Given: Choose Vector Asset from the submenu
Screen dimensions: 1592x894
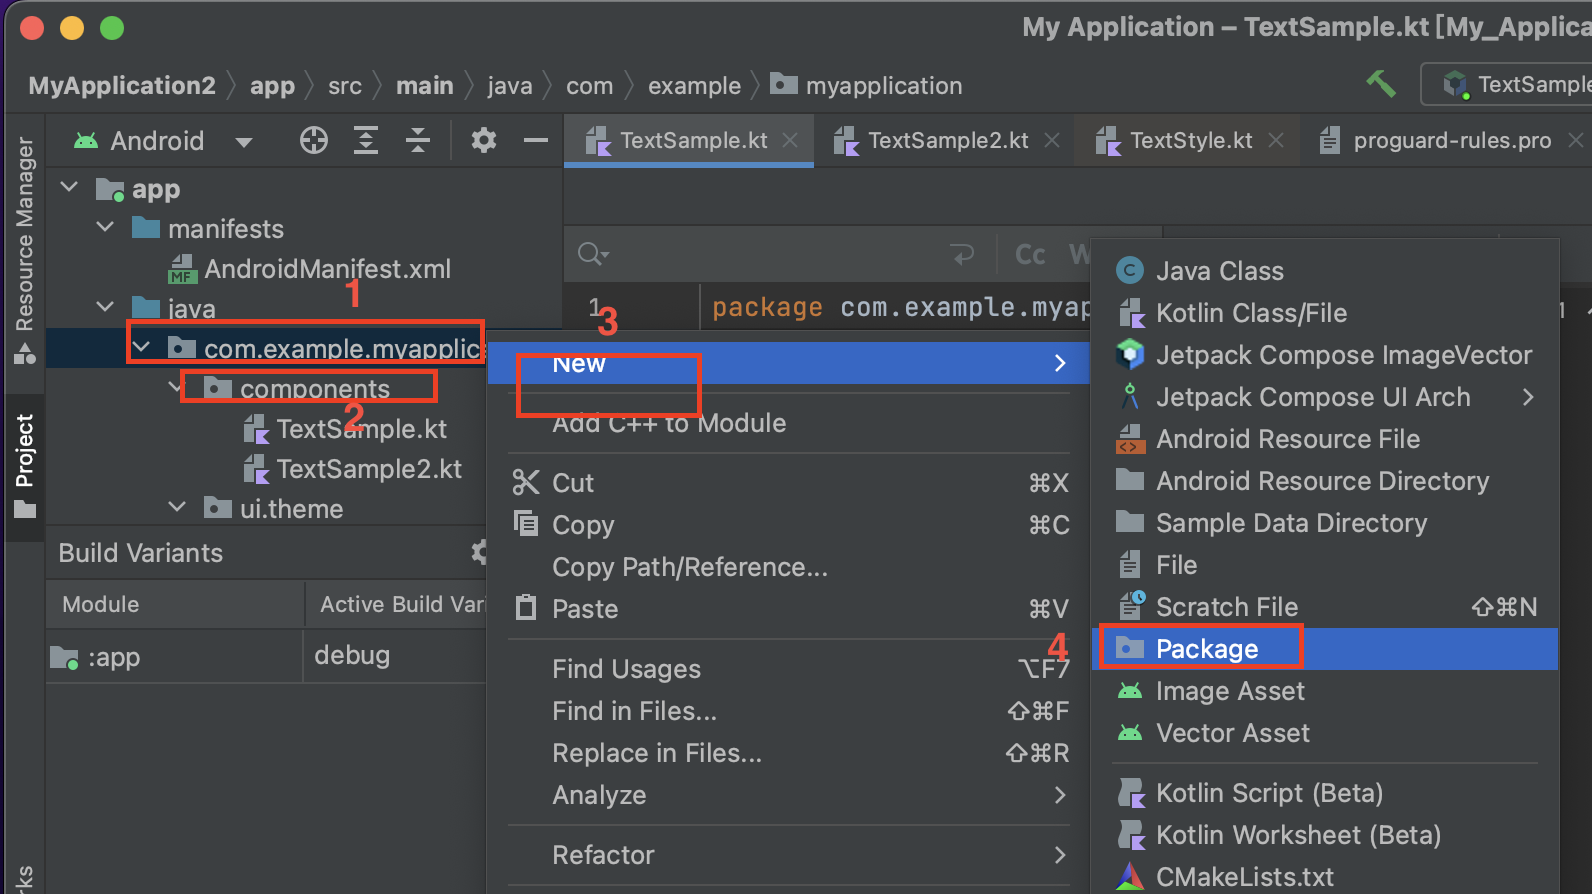Looking at the screenshot, I should tap(1325, 733).
